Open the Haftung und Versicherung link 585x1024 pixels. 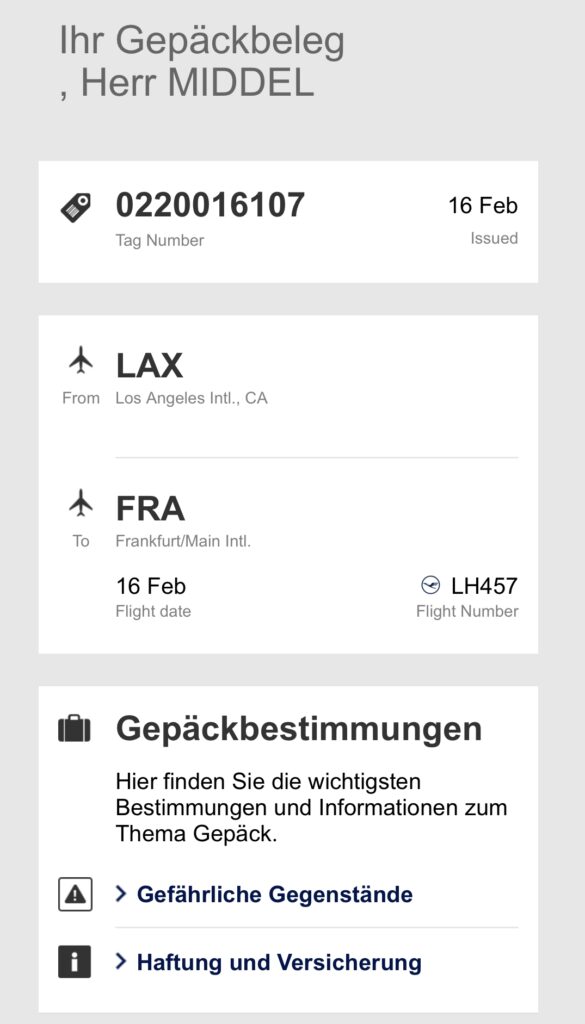pos(279,962)
